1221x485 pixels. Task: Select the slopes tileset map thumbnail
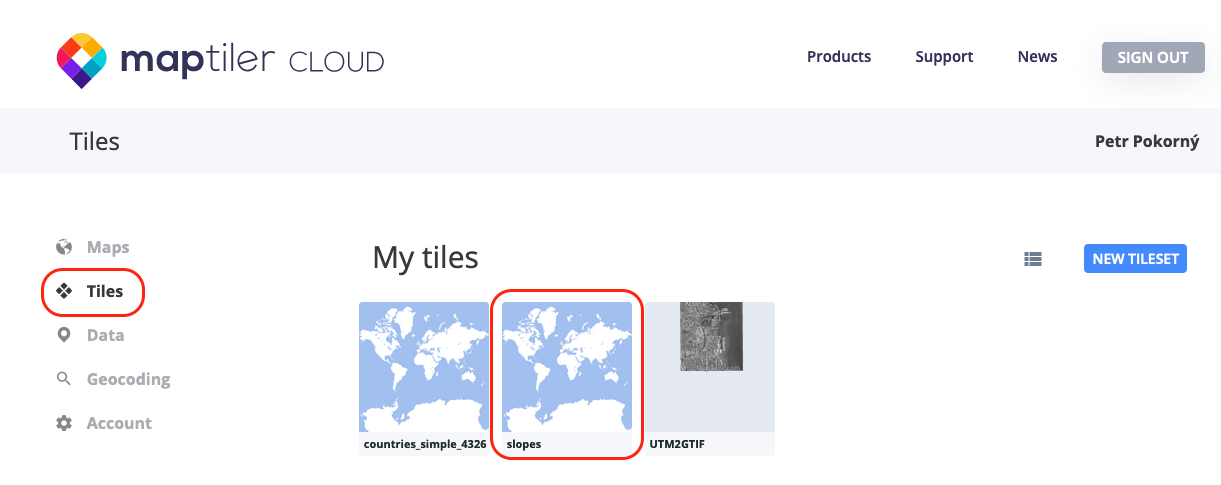567,367
